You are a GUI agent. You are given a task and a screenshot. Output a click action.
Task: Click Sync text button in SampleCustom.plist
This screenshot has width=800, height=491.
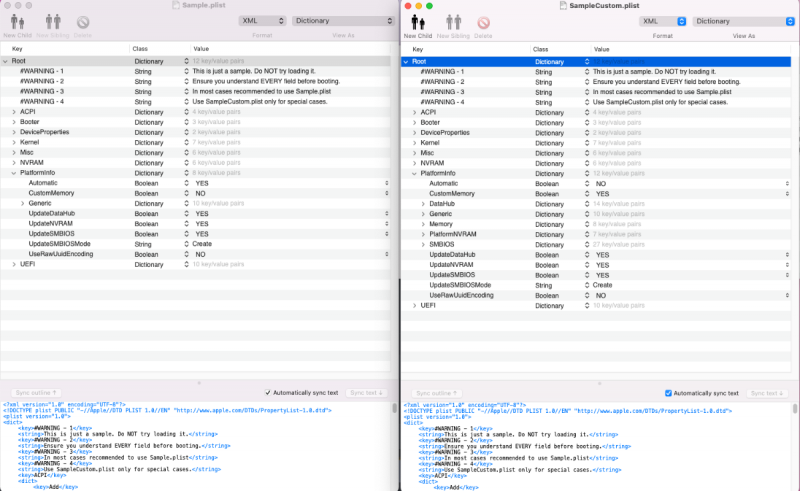tap(769, 393)
